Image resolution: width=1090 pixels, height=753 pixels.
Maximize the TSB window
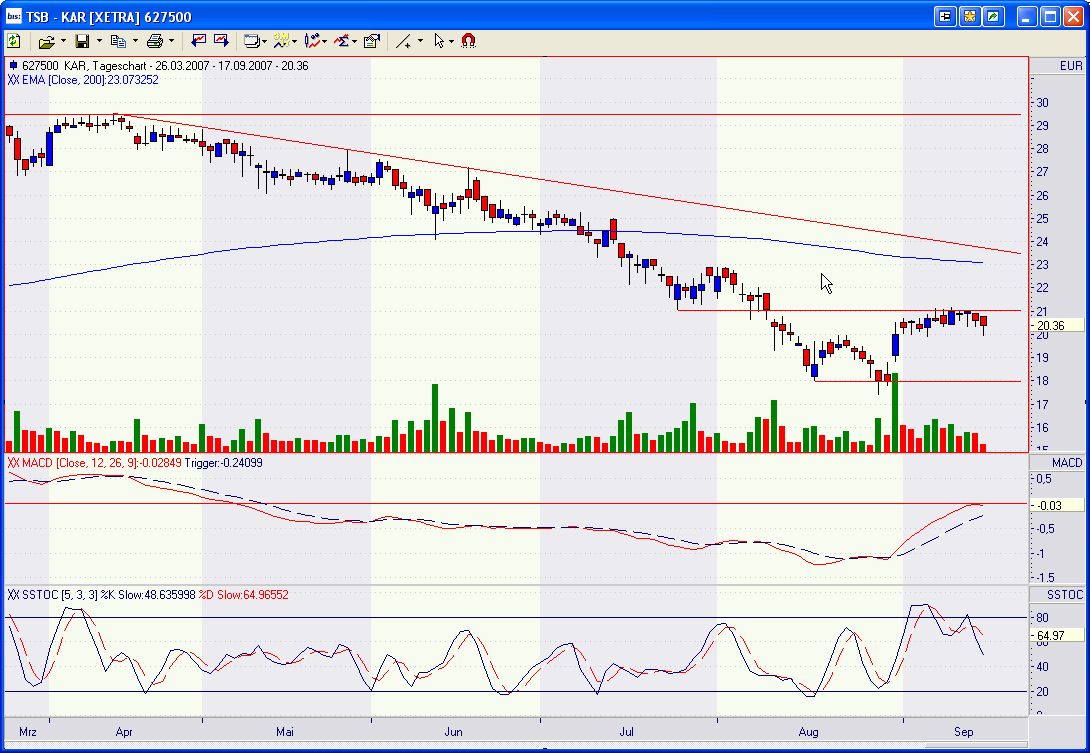tap(1050, 16)
